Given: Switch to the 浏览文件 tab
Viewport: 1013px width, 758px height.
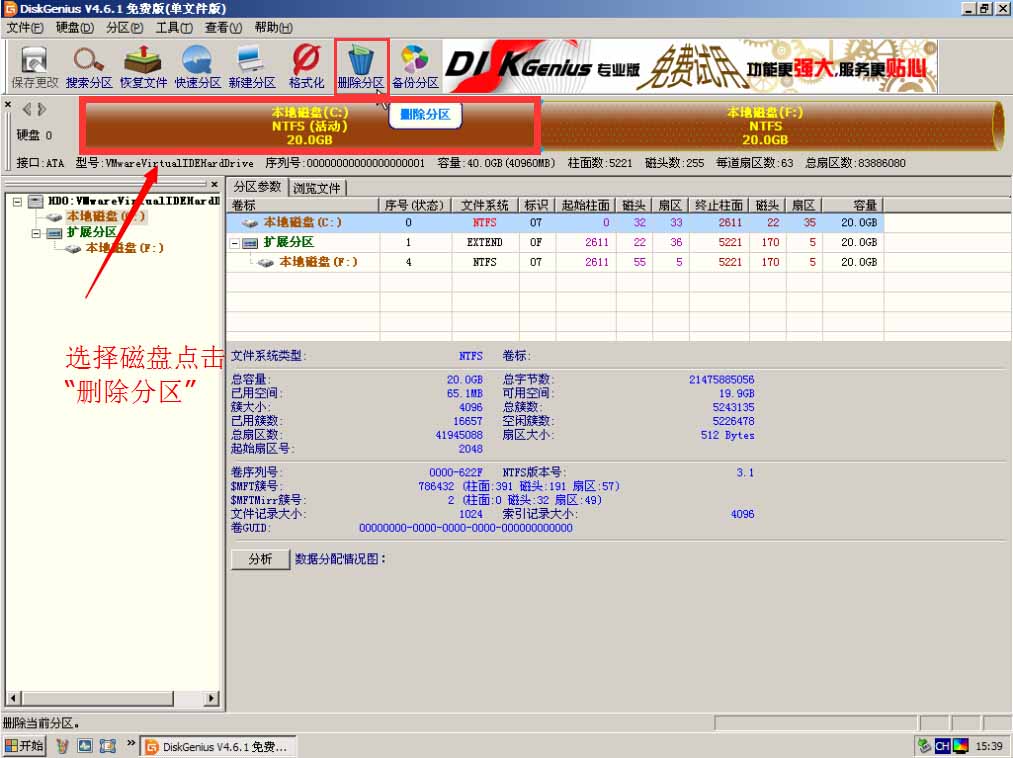Looking at the screenshot, I should point(318,187).
